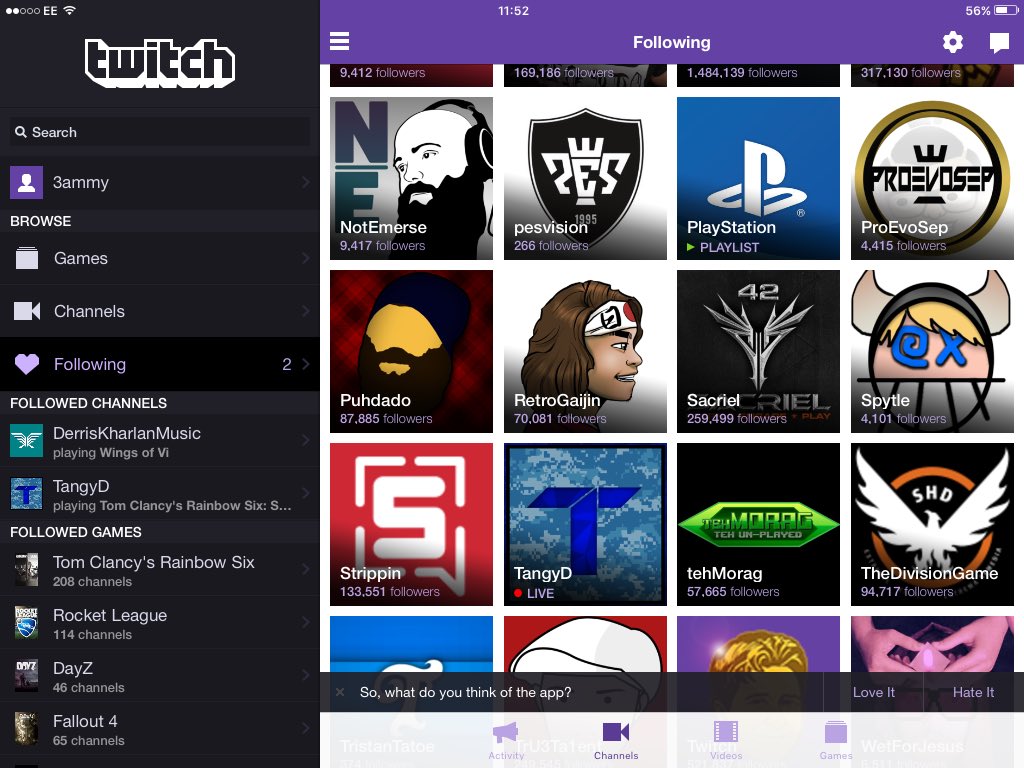Open TangyD live channel tile
Screen dimensions: 1024x768
585,524
